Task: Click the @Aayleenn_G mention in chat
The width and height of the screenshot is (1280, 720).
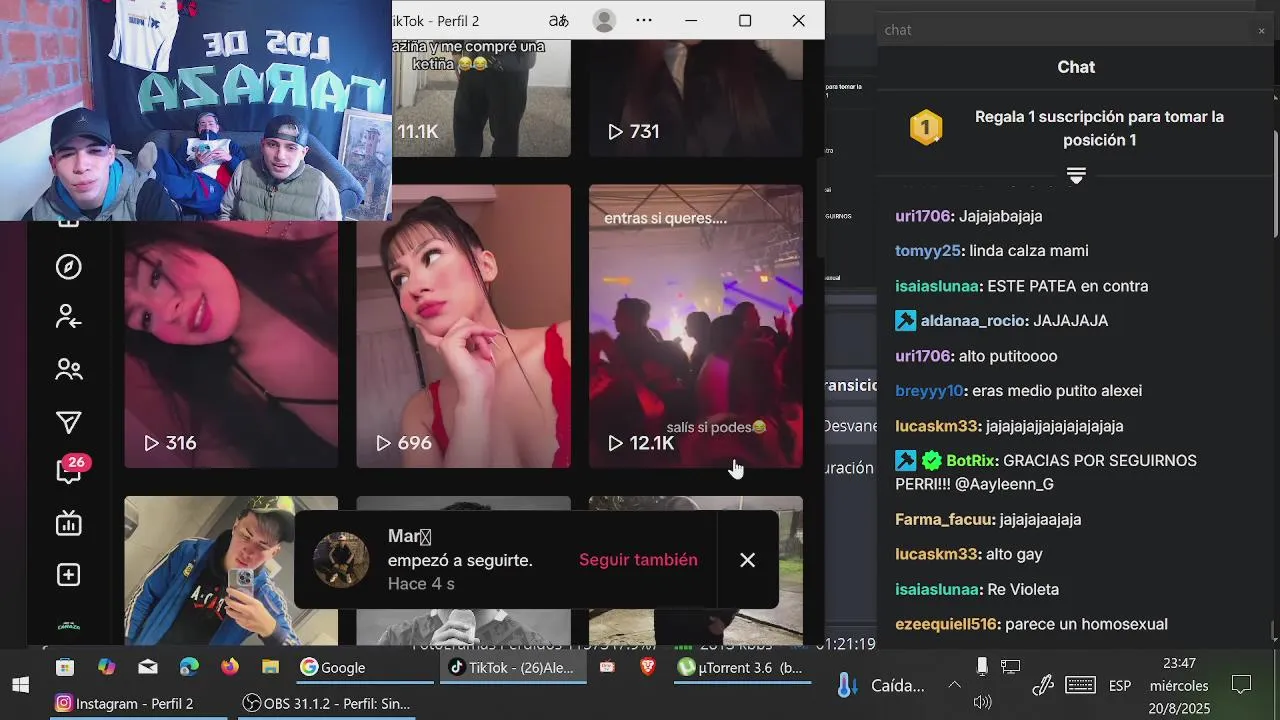Action: 1004,485
